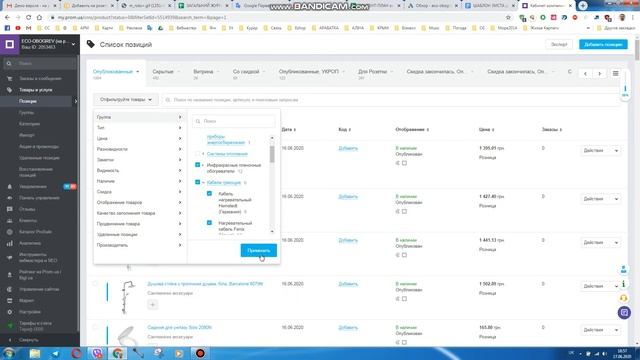Expand the Группа filter submenu
This screenshot has width=640, height=360.
(x=139, y=117)
